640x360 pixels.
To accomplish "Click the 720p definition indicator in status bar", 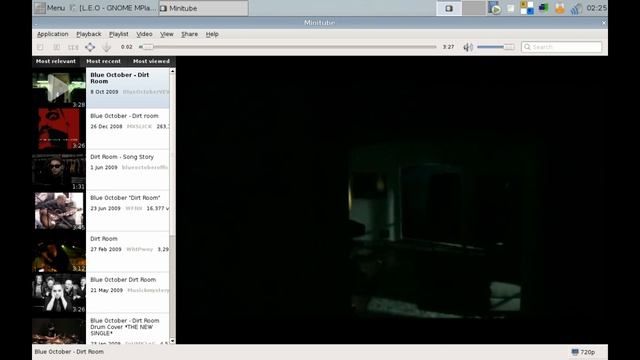I will click(583, 352).
